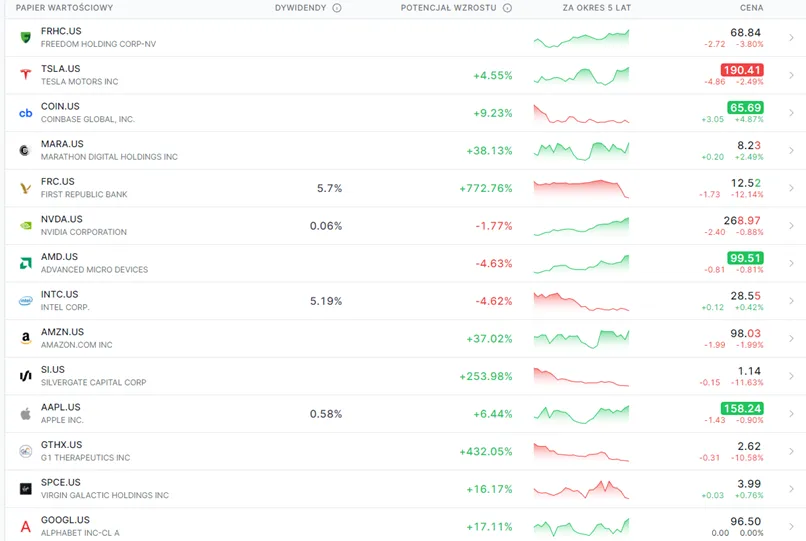Viewport: 806px width, 541px height.
Task: Click the First Republic Bank logo icon
Action: click(25, 188)
